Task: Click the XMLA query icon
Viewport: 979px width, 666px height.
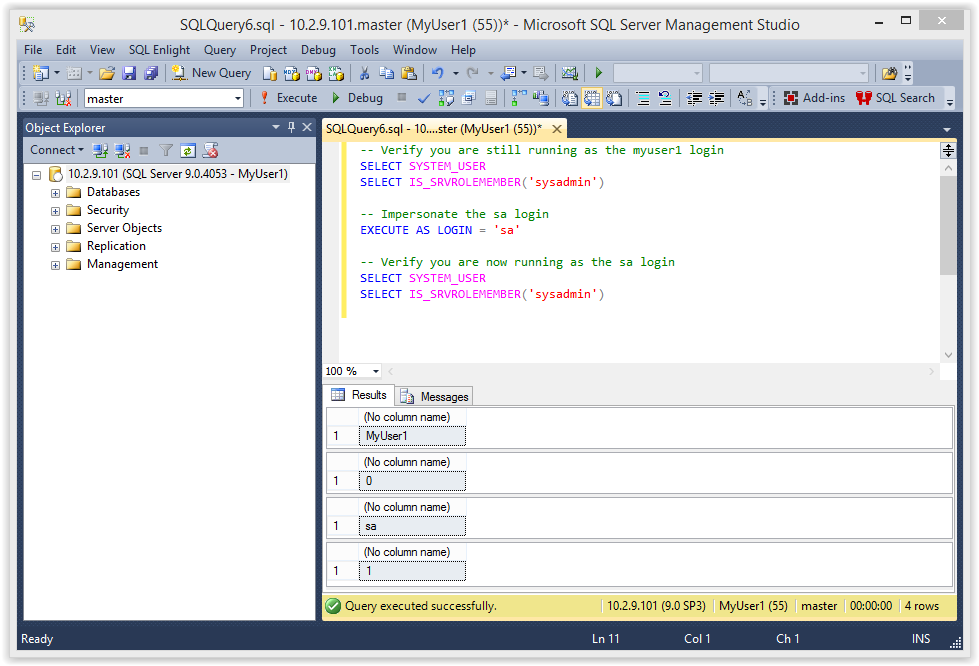Action: pos(336,73)
